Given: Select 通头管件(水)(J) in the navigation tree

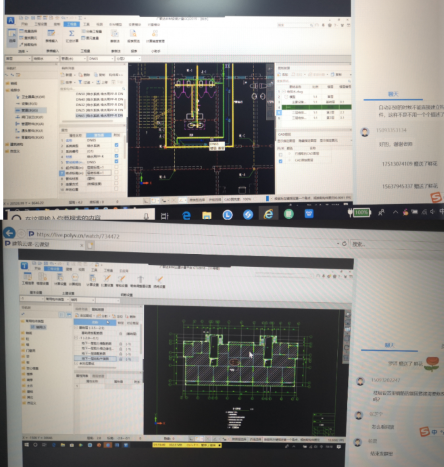Looking at the screenshot, I should pyautogui.click(x=30, y=130).
